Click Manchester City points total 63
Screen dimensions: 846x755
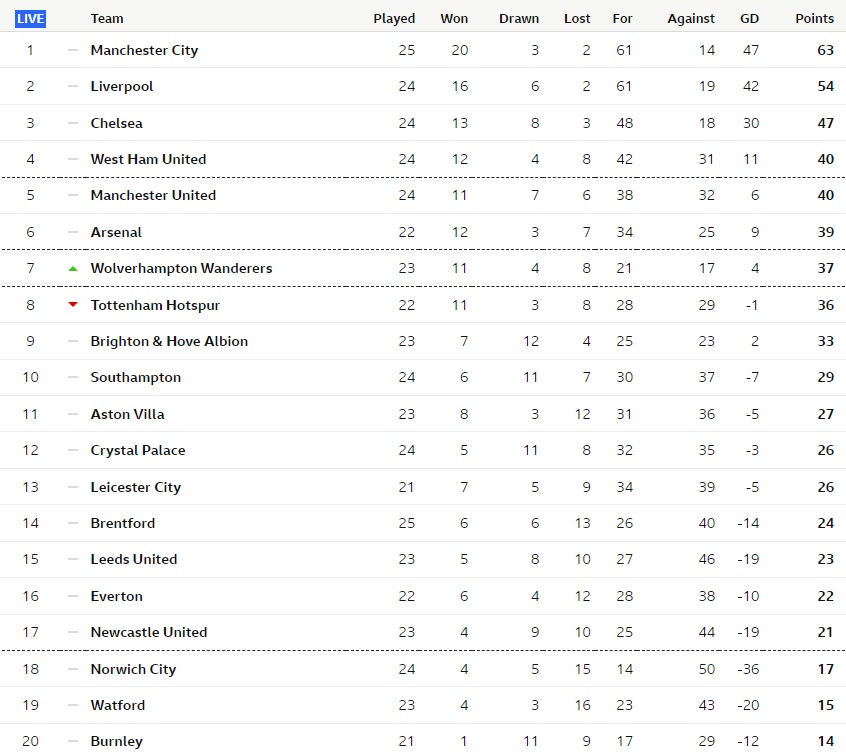[x=825, y=50]
